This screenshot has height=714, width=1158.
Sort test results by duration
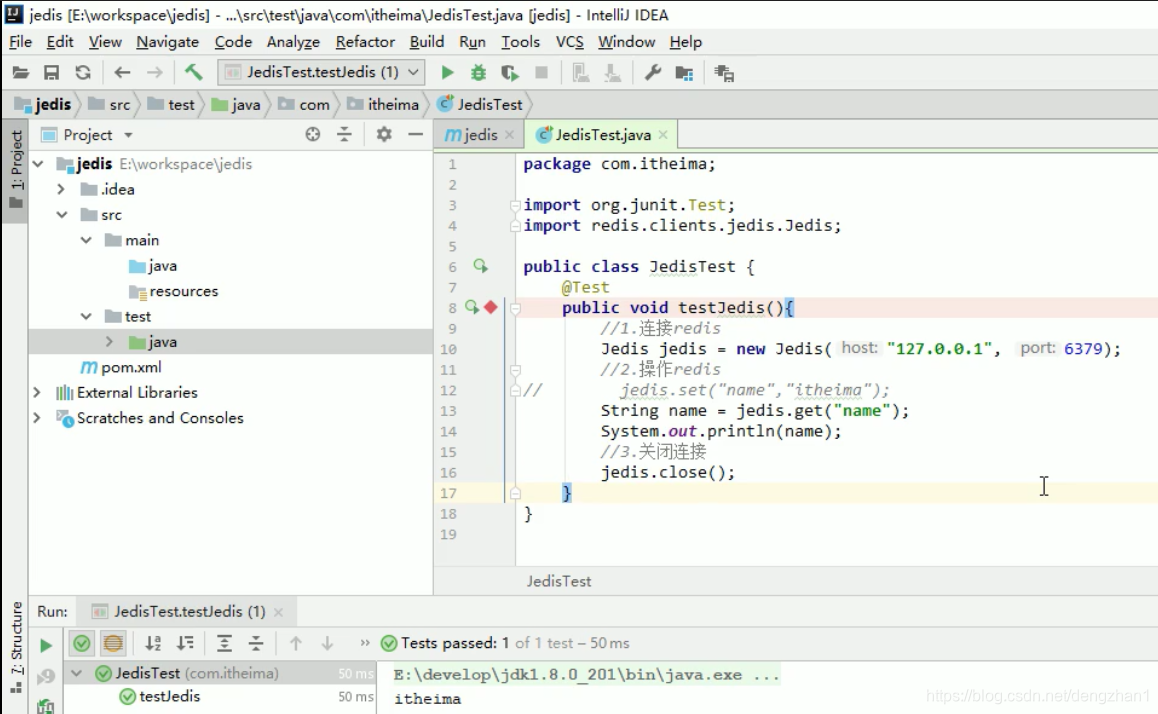pyautogui.click(x=185, y=643)
